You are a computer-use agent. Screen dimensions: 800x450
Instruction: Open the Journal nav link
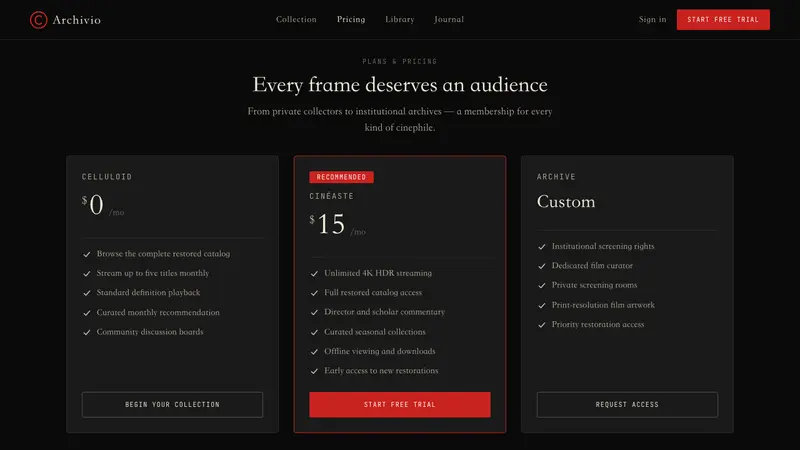click(x=449, y=19)
